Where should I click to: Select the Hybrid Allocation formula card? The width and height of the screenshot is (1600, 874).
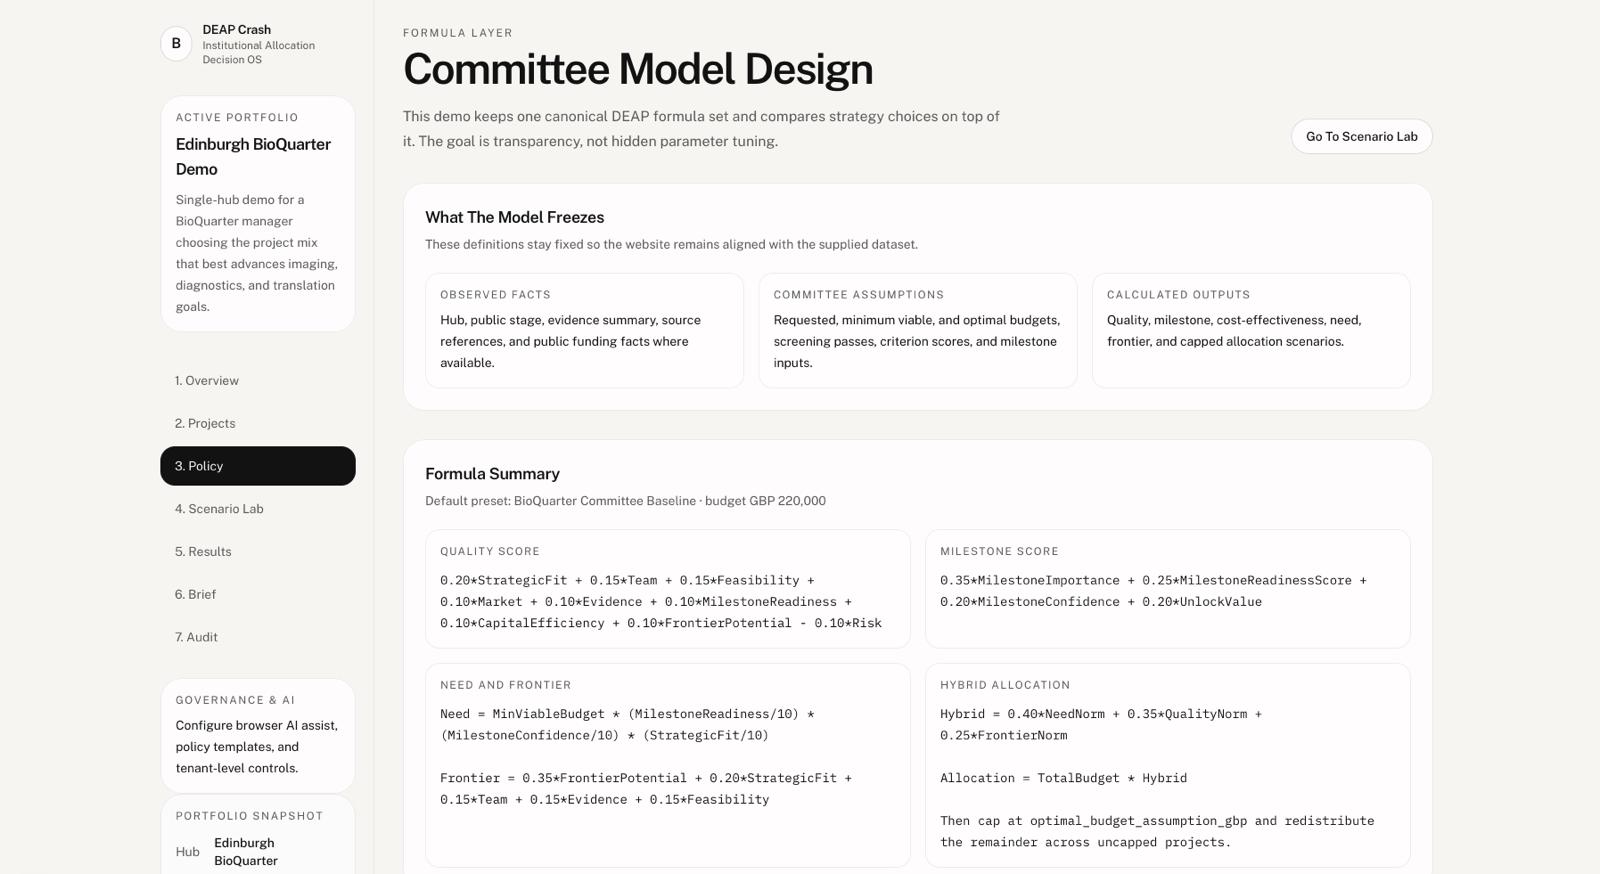coord(1167,765)
